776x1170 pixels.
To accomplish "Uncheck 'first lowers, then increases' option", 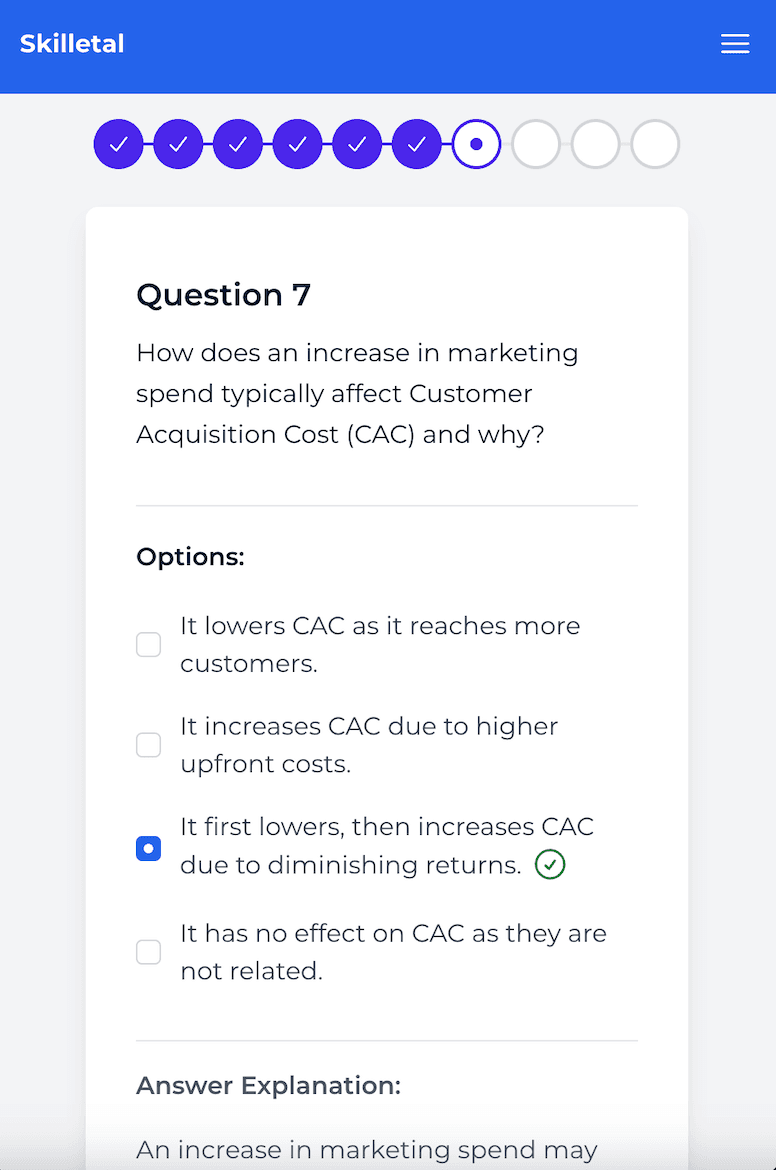I will [x=148, y=849].
